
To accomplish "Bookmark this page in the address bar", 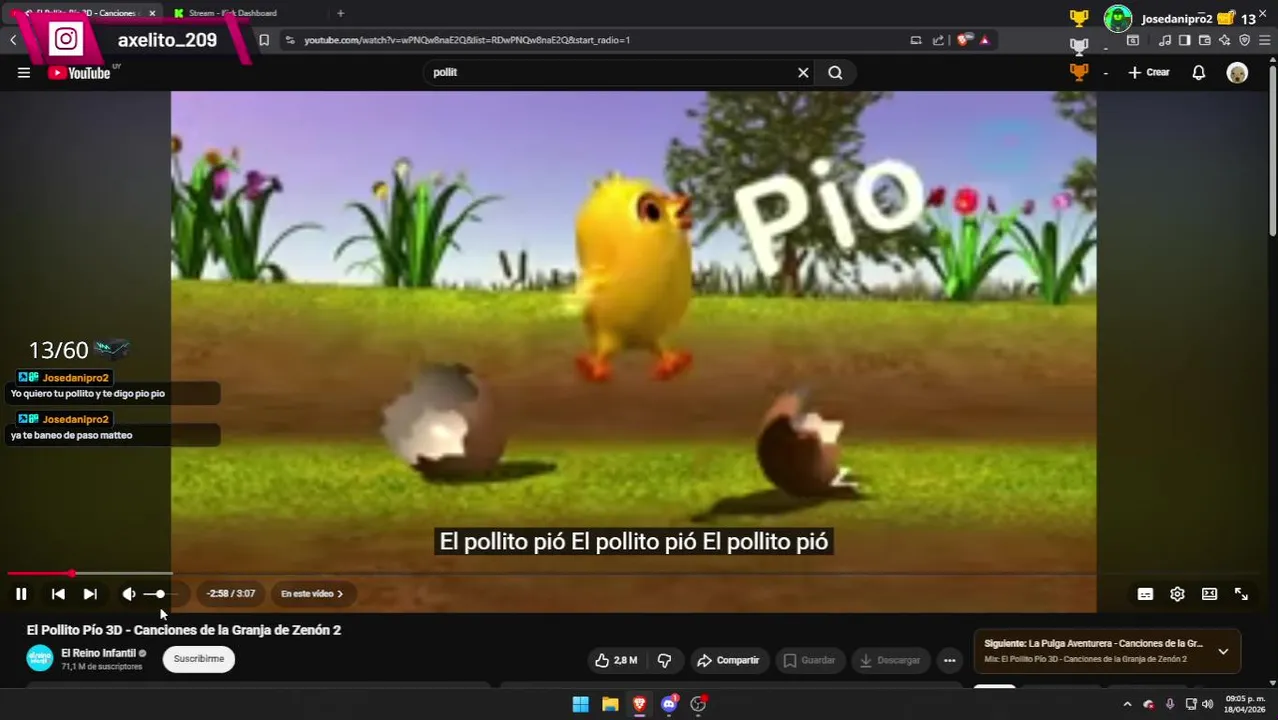I will click(x=264, y=40).
